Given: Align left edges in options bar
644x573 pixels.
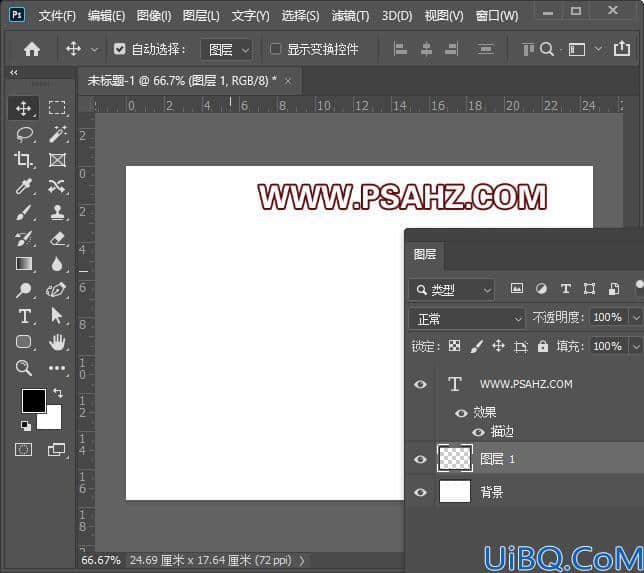Looking at the screenshot, I should point(400,49).
